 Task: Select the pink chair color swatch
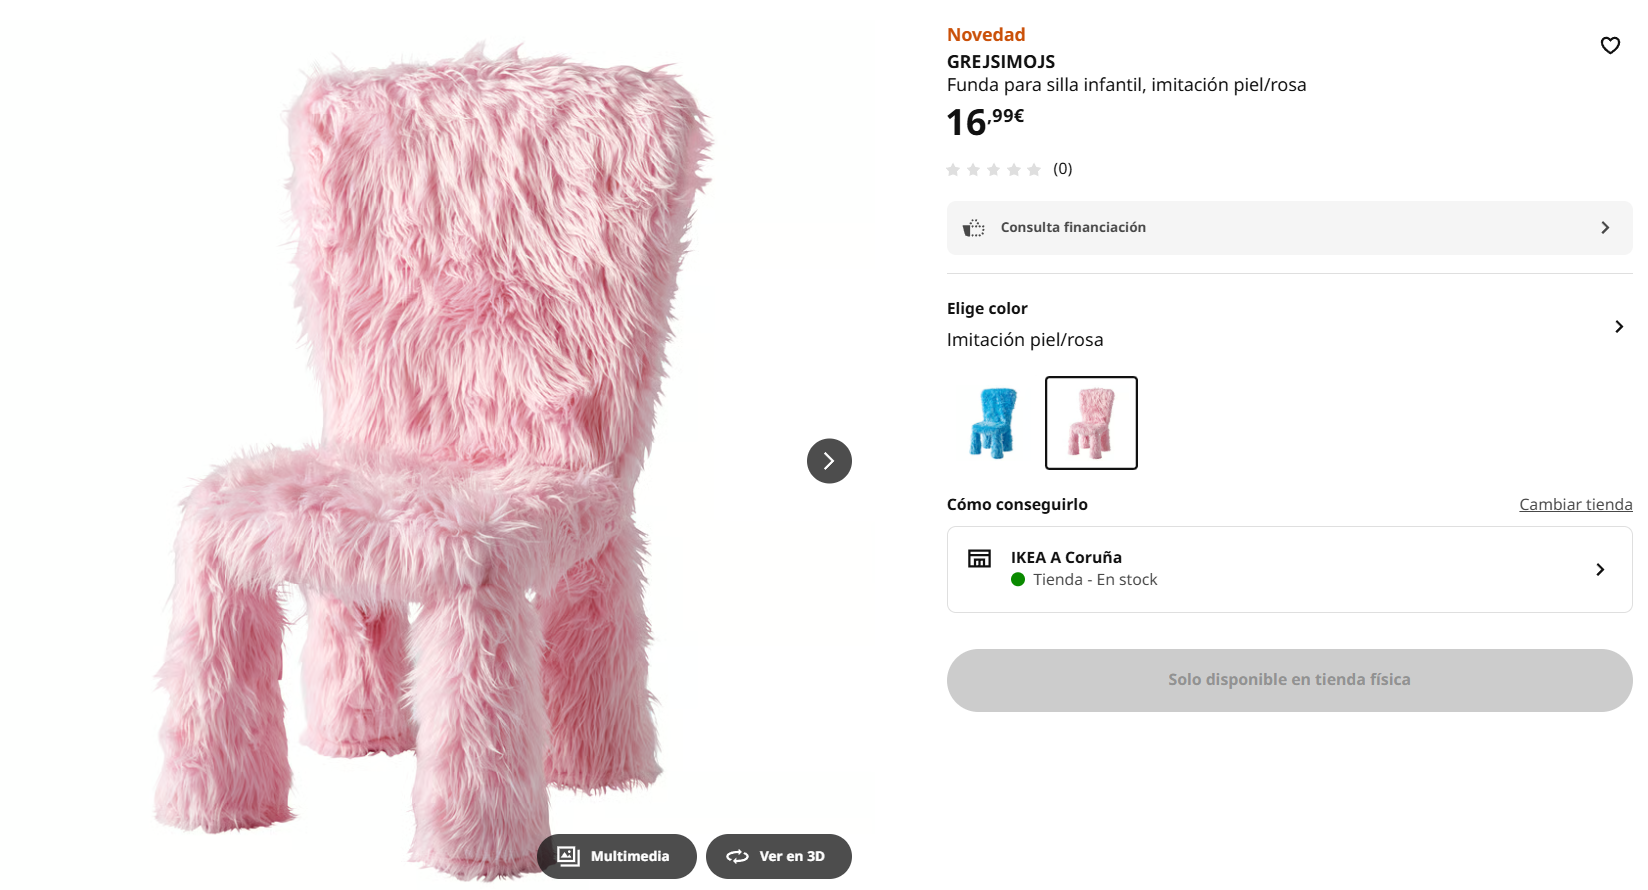pos(1091,423)
